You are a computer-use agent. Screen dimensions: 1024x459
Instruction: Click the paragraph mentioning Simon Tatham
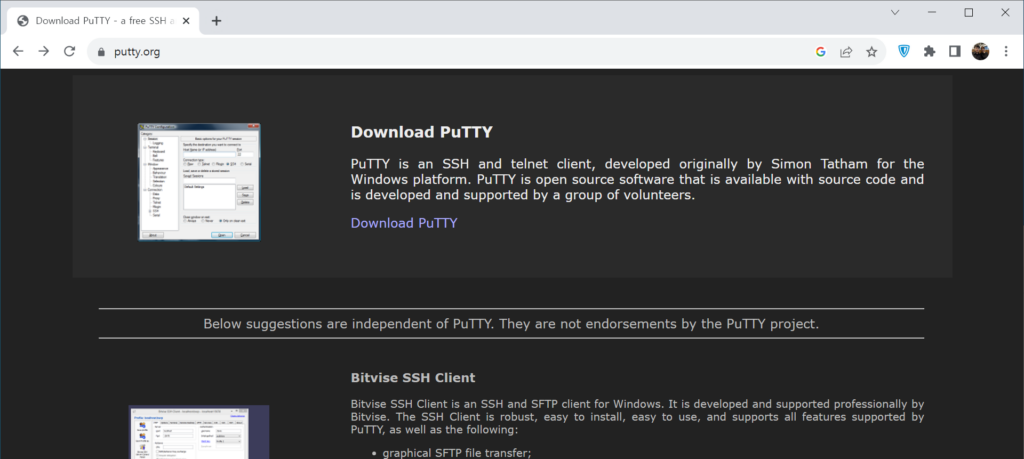click(637, 180)
